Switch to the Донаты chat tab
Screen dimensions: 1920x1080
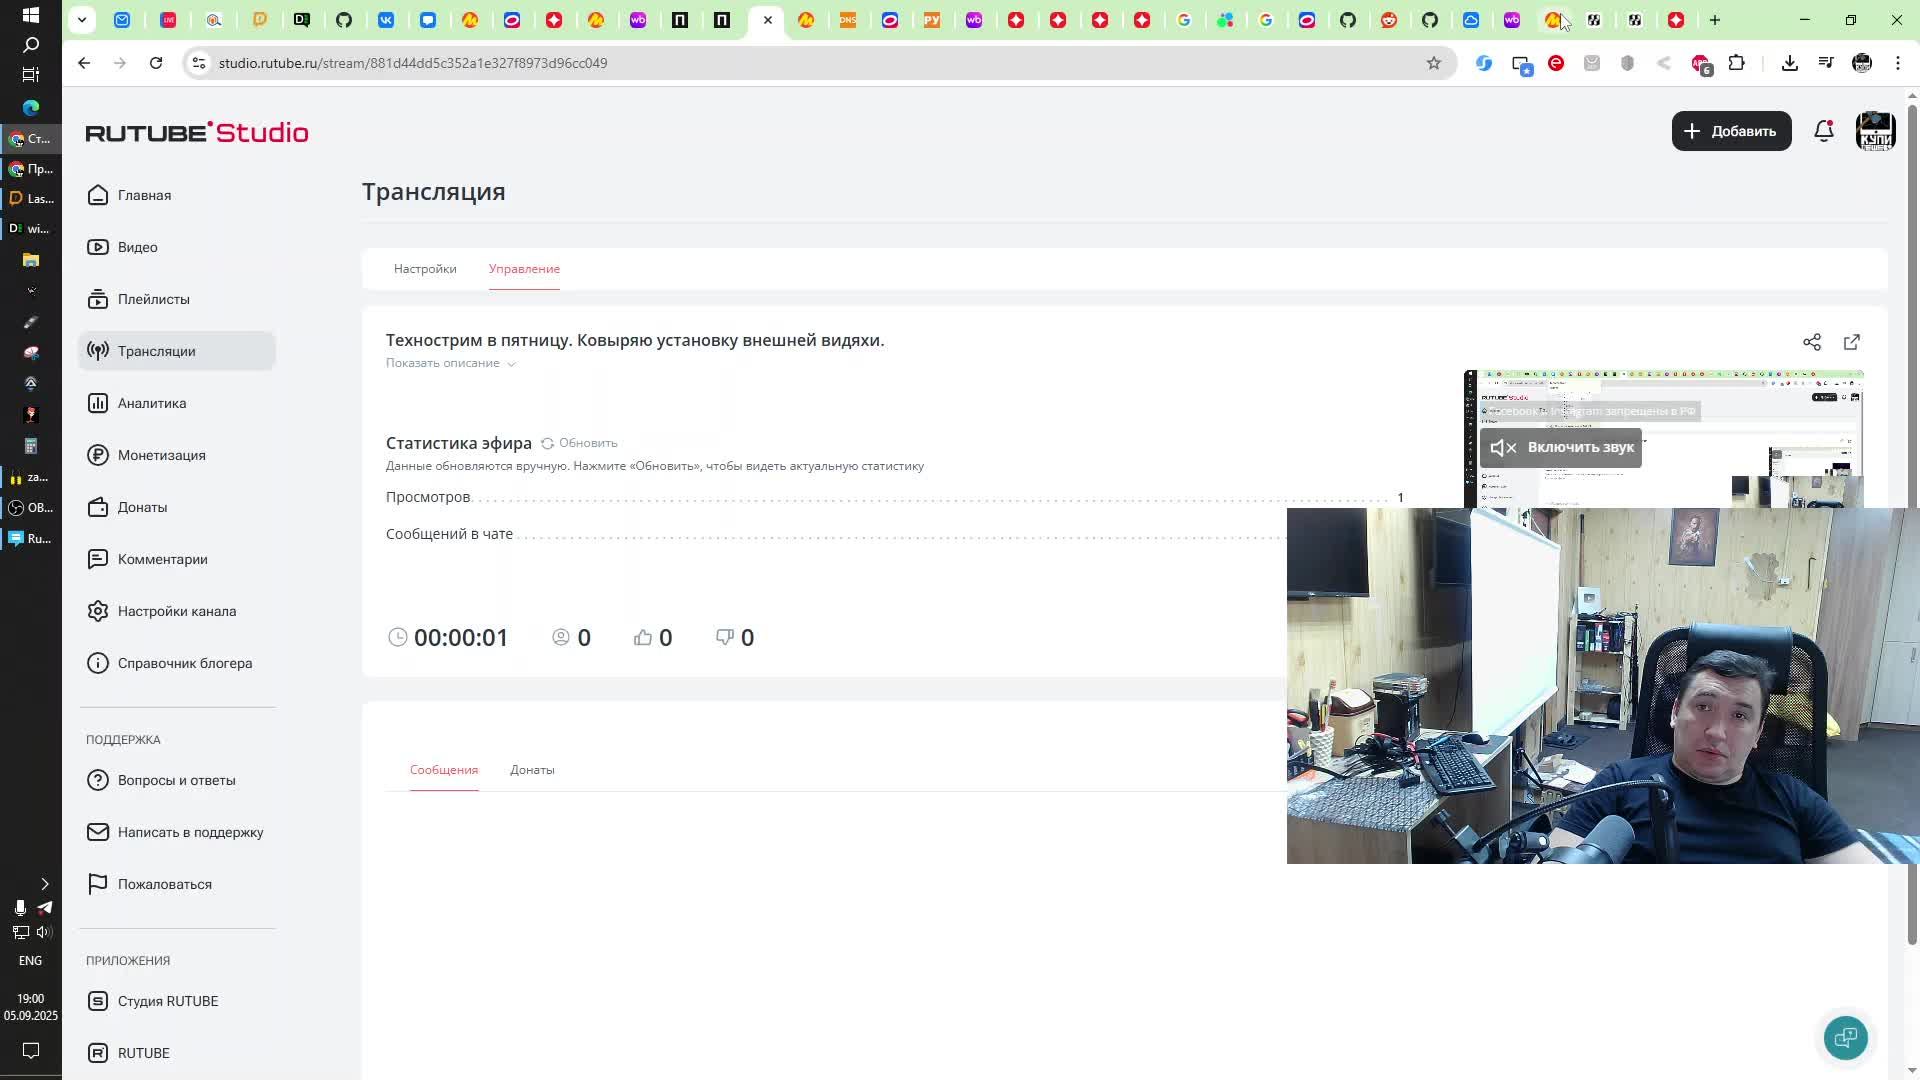click(x=532, y=770)
